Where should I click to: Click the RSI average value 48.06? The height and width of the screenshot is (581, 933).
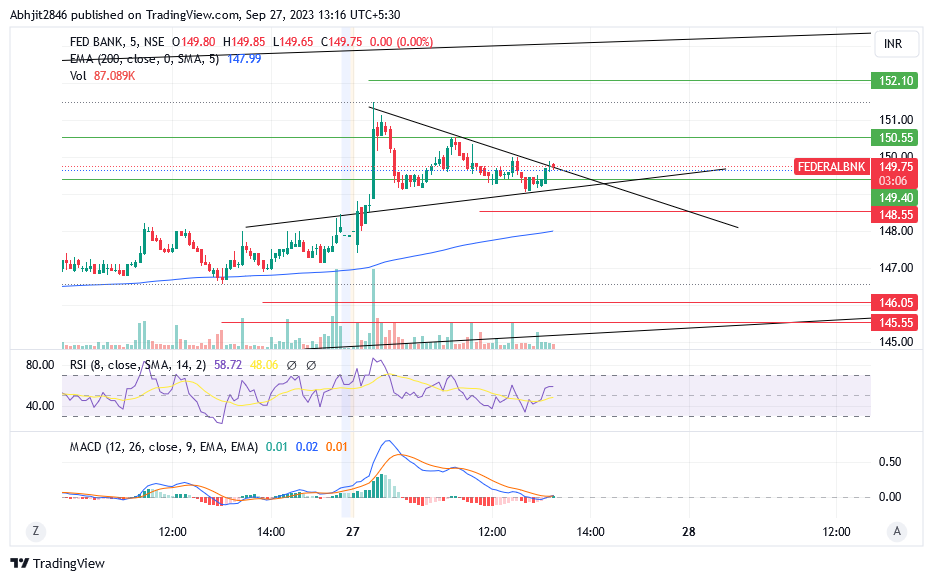(264, 365)
